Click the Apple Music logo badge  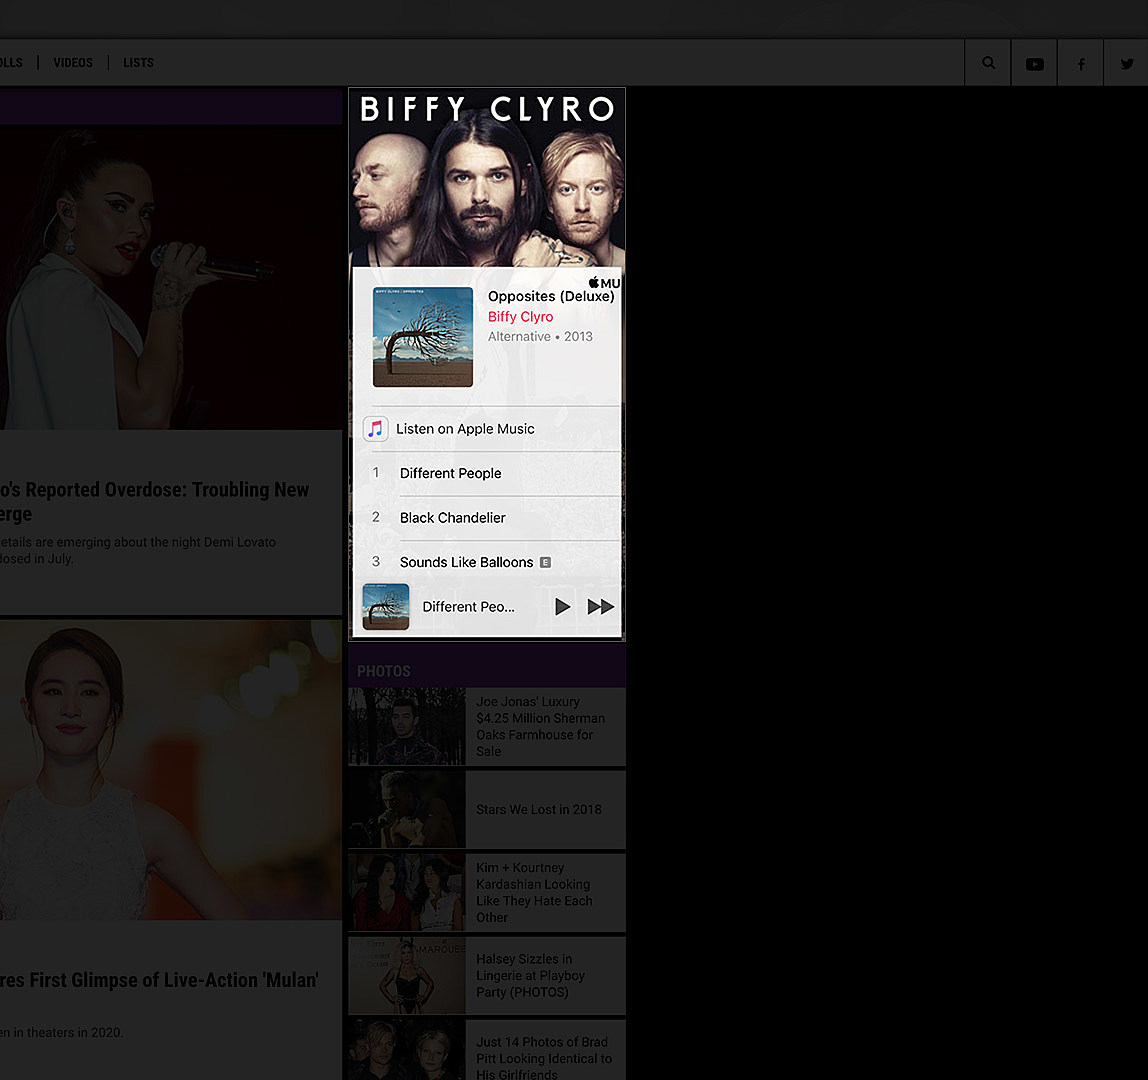pyautogui.click(x=604, y=283)
